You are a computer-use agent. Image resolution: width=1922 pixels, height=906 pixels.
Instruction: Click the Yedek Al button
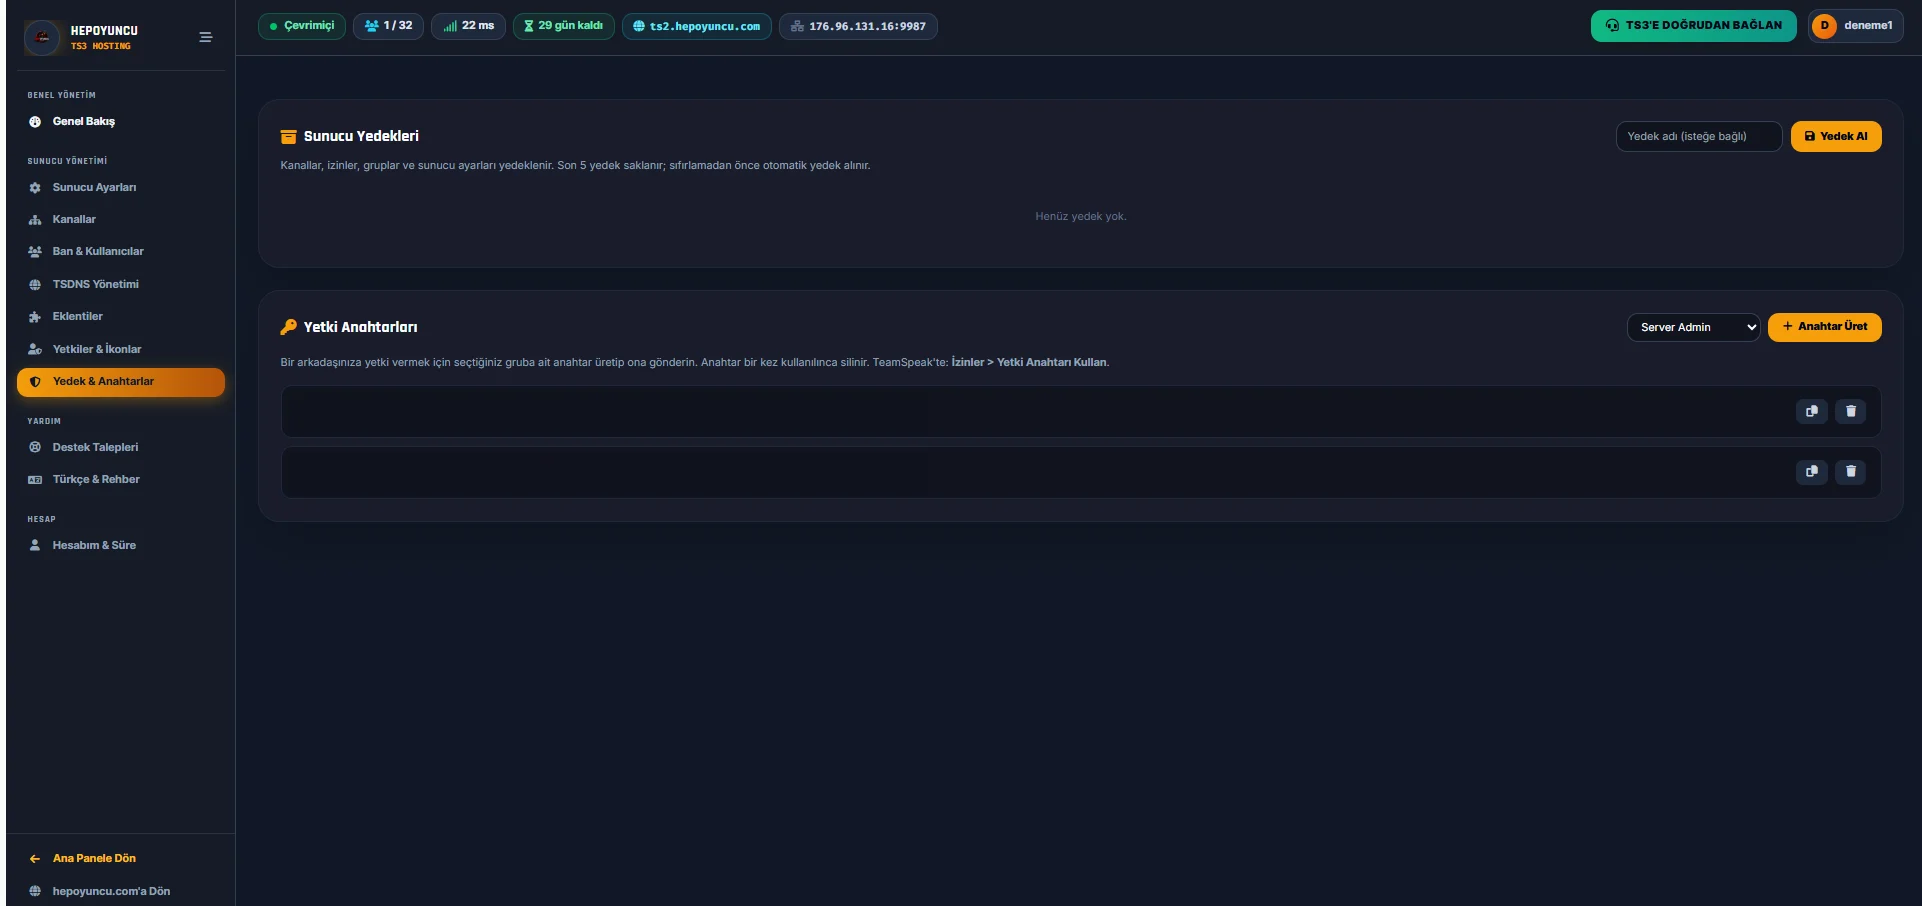[1835, 136]
